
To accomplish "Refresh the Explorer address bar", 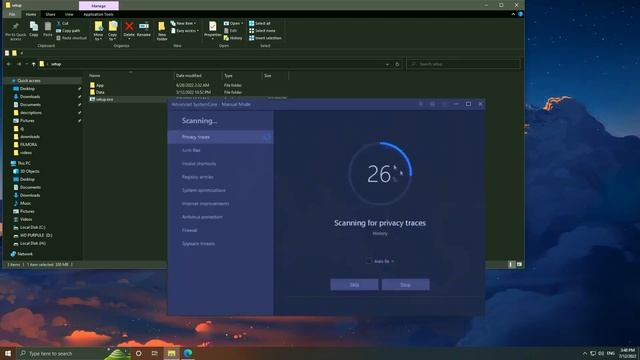I will [397, 64].
